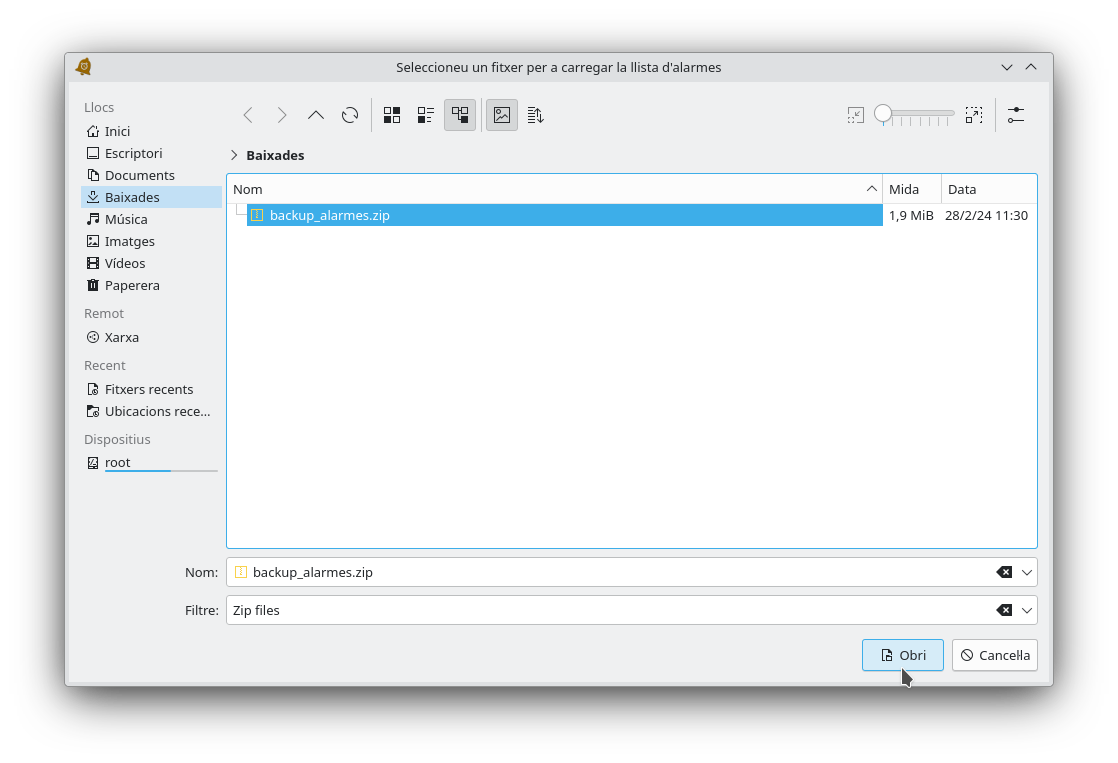1118x763 pixels.
Task: Select the backup_alarmes.zip file
Action: pos(329,215)
